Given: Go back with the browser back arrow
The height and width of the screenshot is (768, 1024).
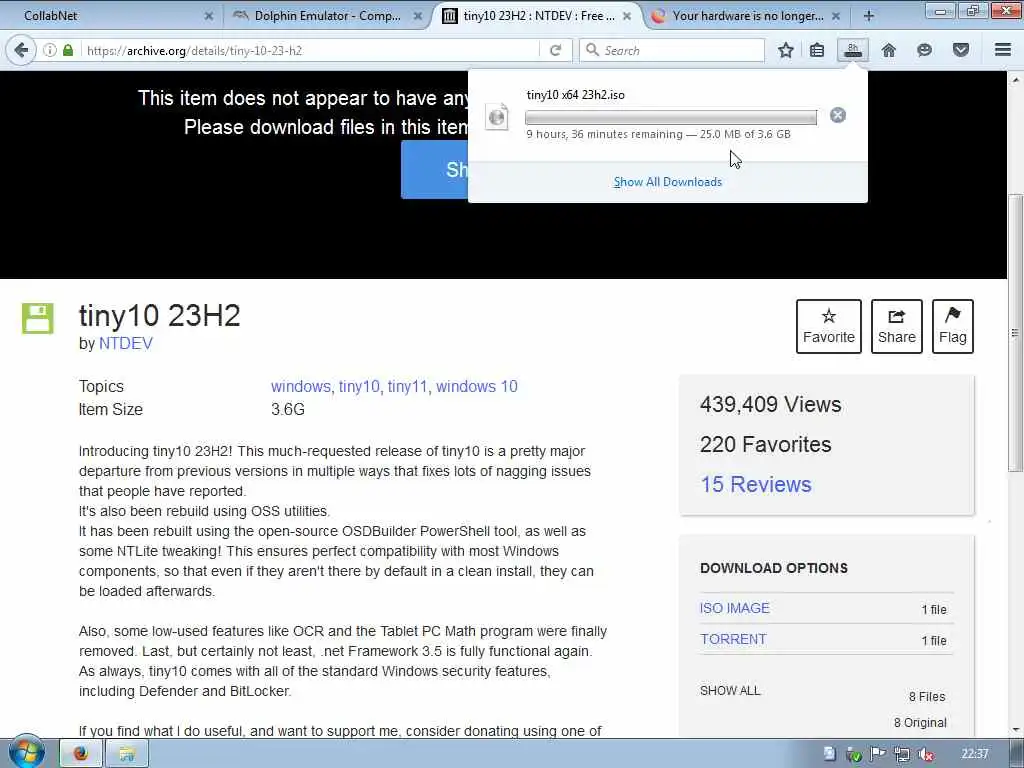Looking at the screenshot, I should pyautogui.click(x=21, y=50).
